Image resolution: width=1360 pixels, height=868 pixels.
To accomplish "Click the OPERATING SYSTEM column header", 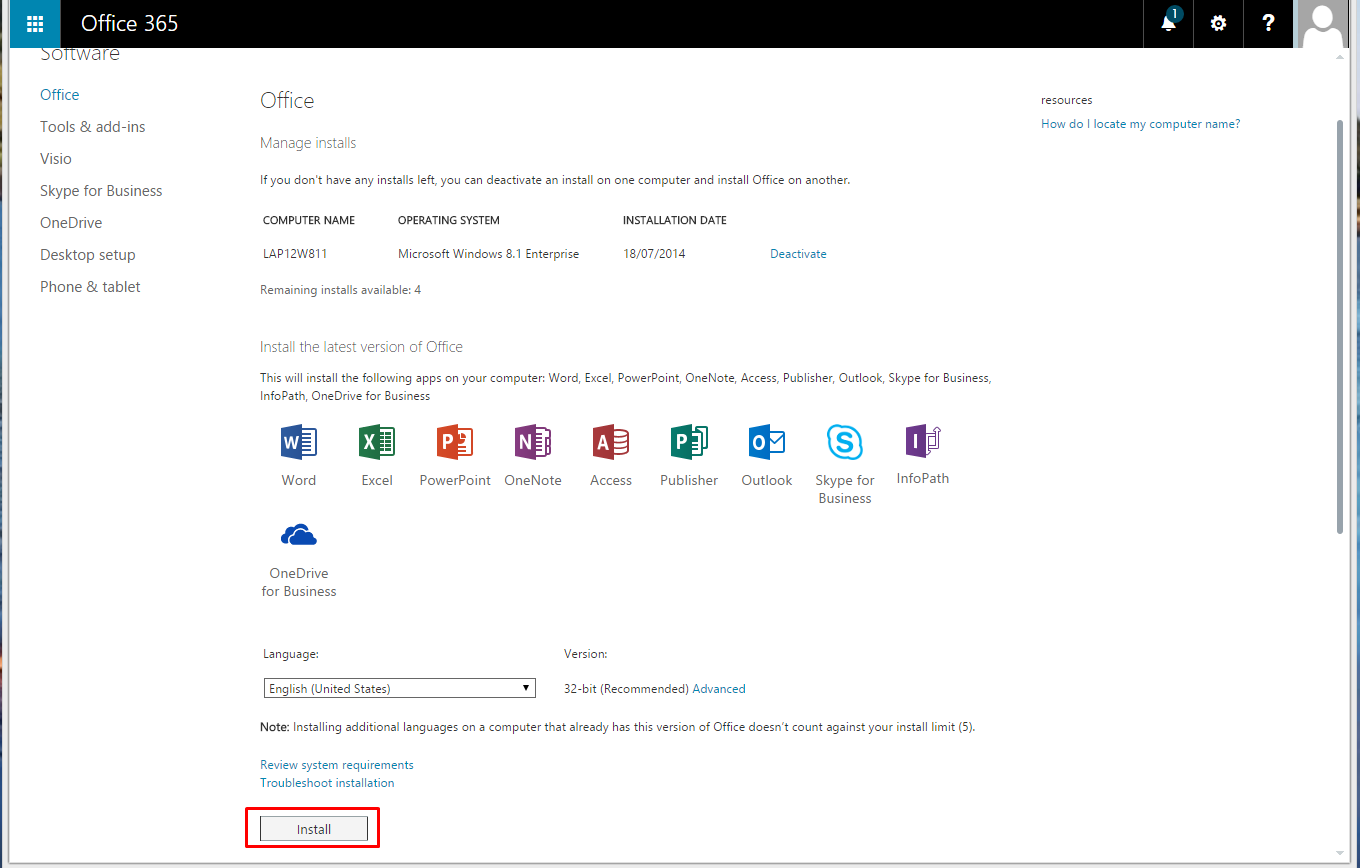I will (x=449, y=220).
